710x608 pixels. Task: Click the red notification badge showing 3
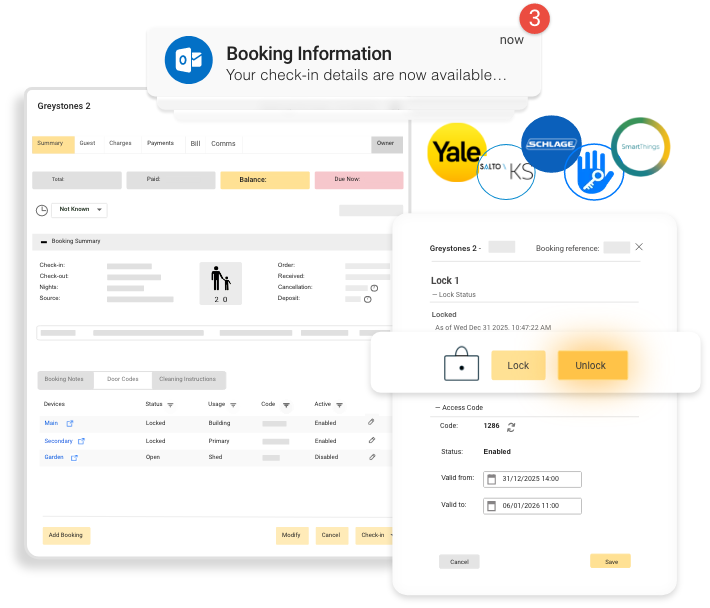coord(534,19)
